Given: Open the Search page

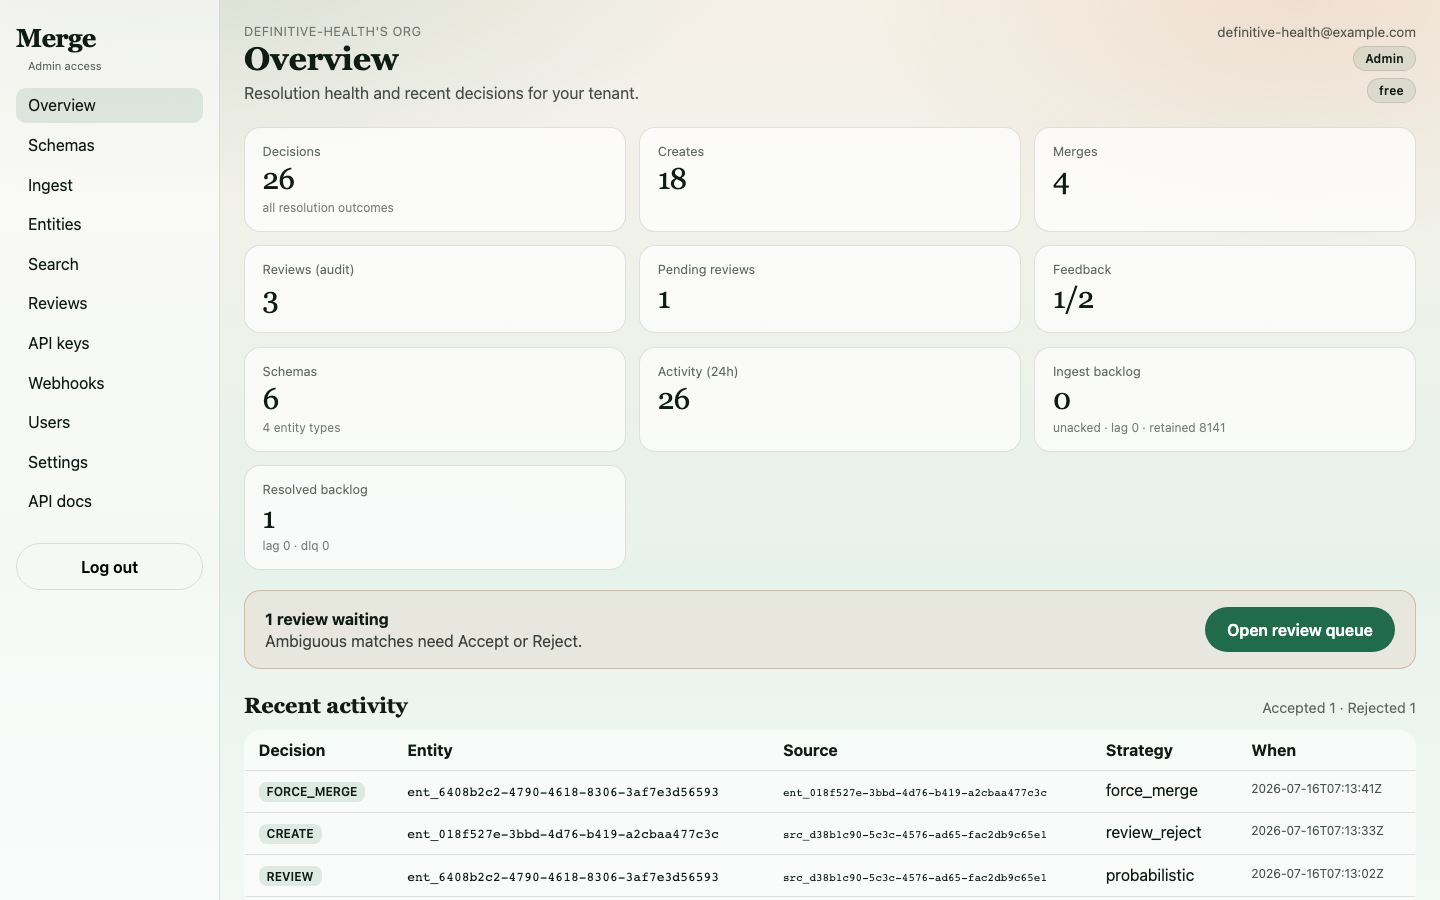Looking at the screenshot, I should [x=109, y=264].
